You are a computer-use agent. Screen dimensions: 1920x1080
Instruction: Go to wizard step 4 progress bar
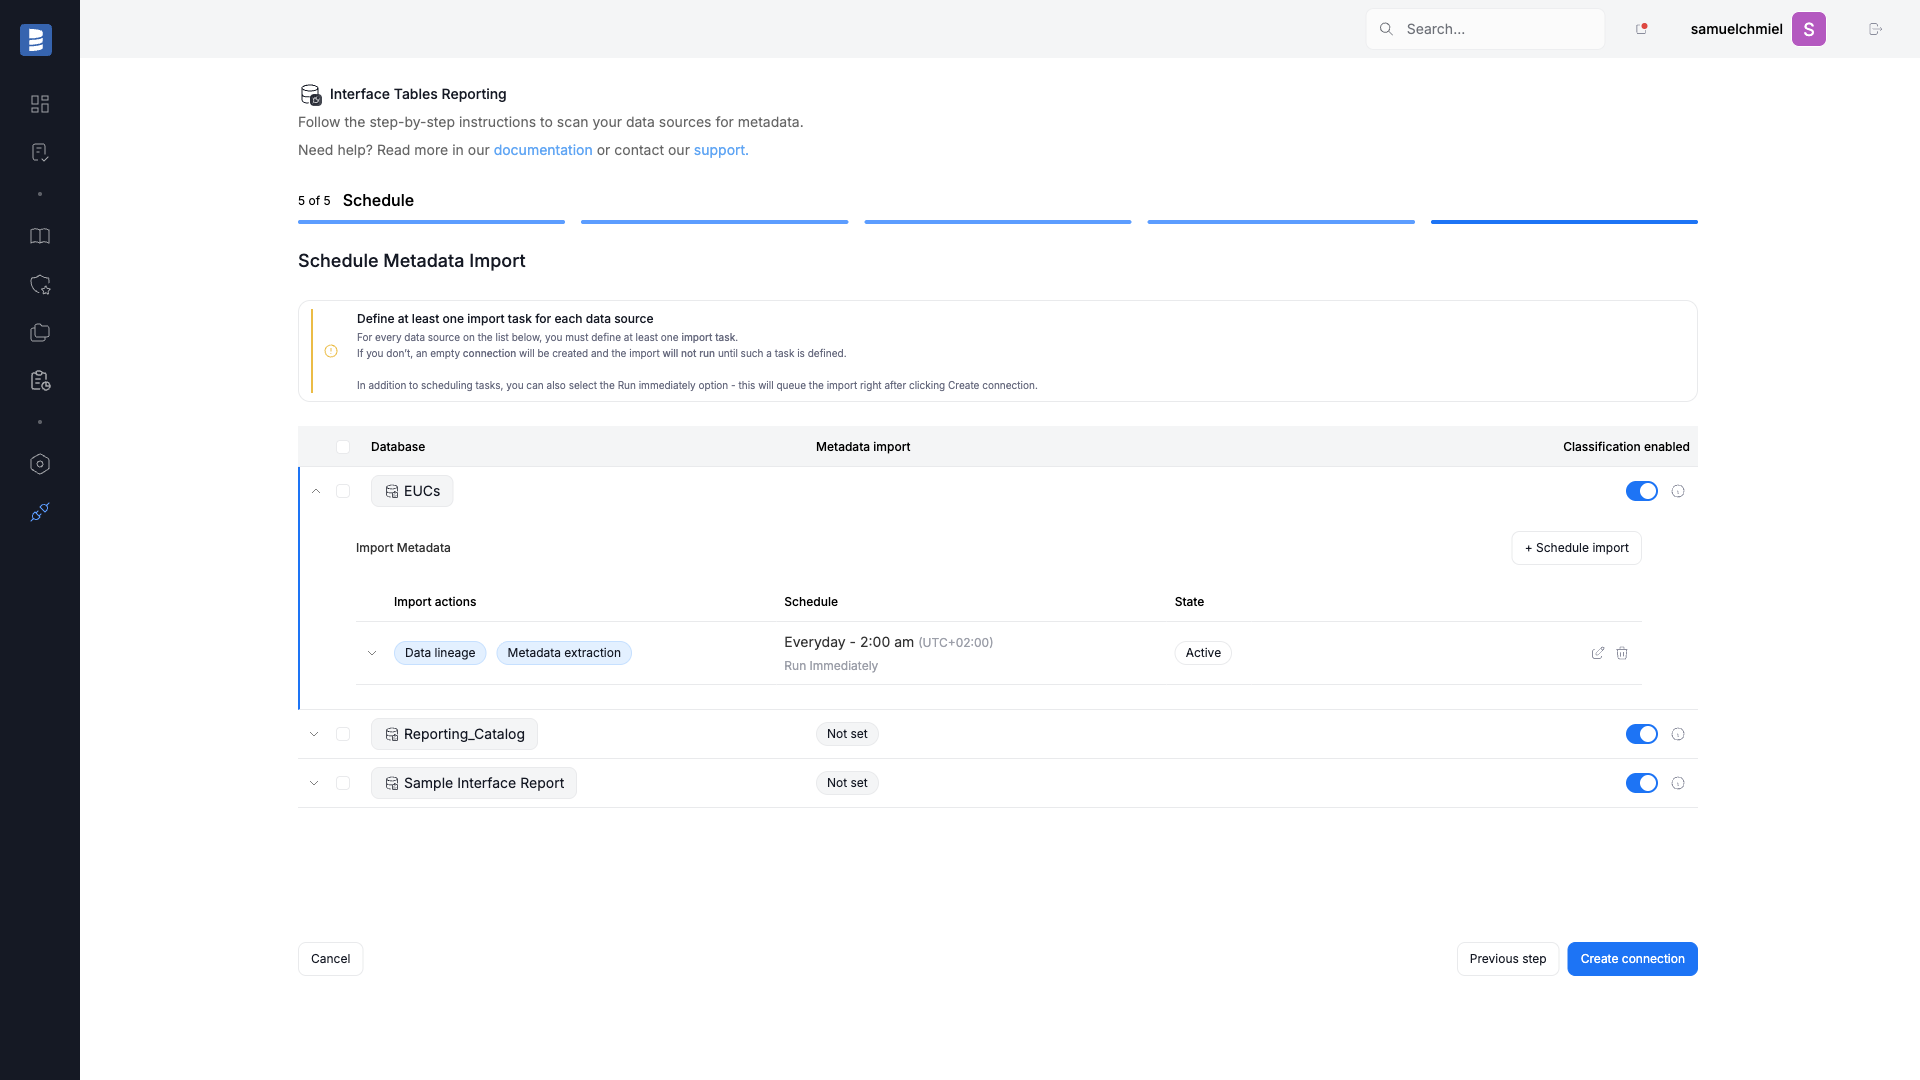(1281, 222)
